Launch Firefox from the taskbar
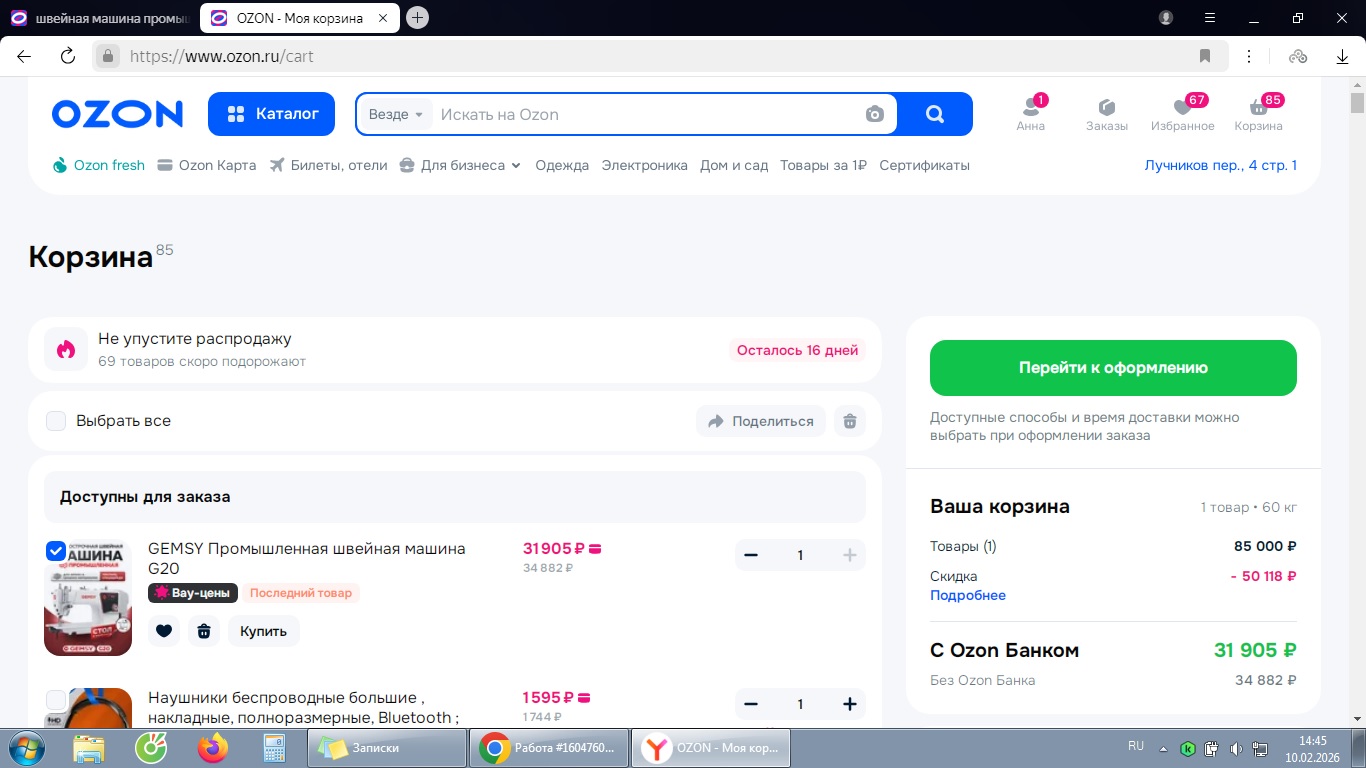Screen dimensions: 1366x768 pos(213,747)
